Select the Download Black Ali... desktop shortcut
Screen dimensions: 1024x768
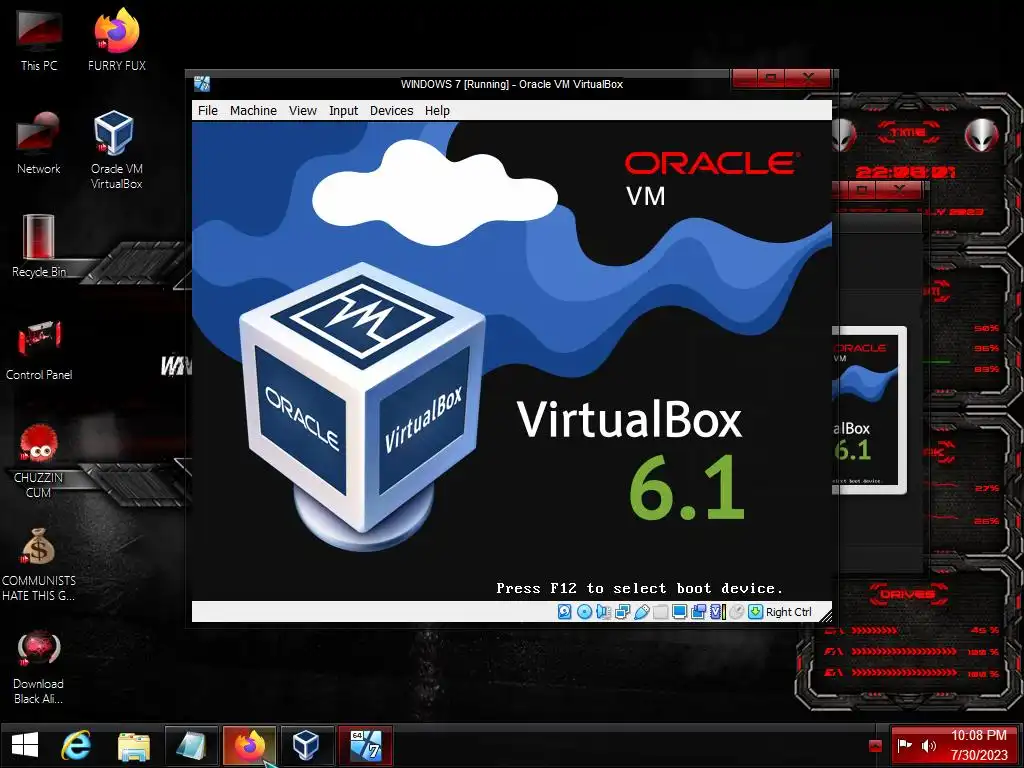[39, 667]
